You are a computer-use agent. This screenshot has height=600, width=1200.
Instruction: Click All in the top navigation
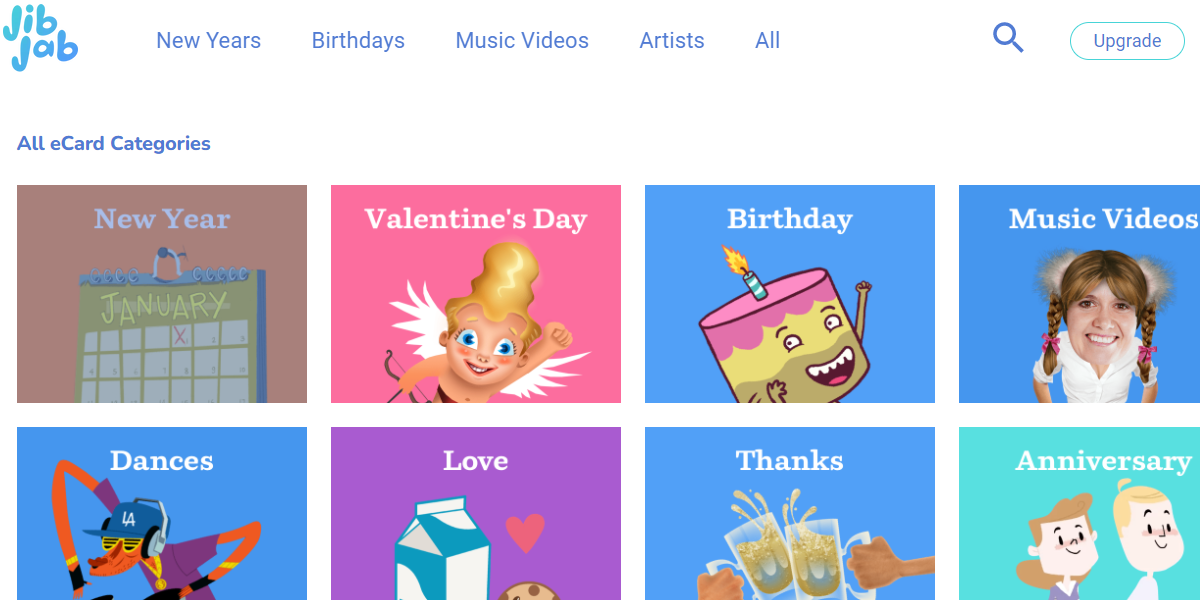(x=767, y=41)
